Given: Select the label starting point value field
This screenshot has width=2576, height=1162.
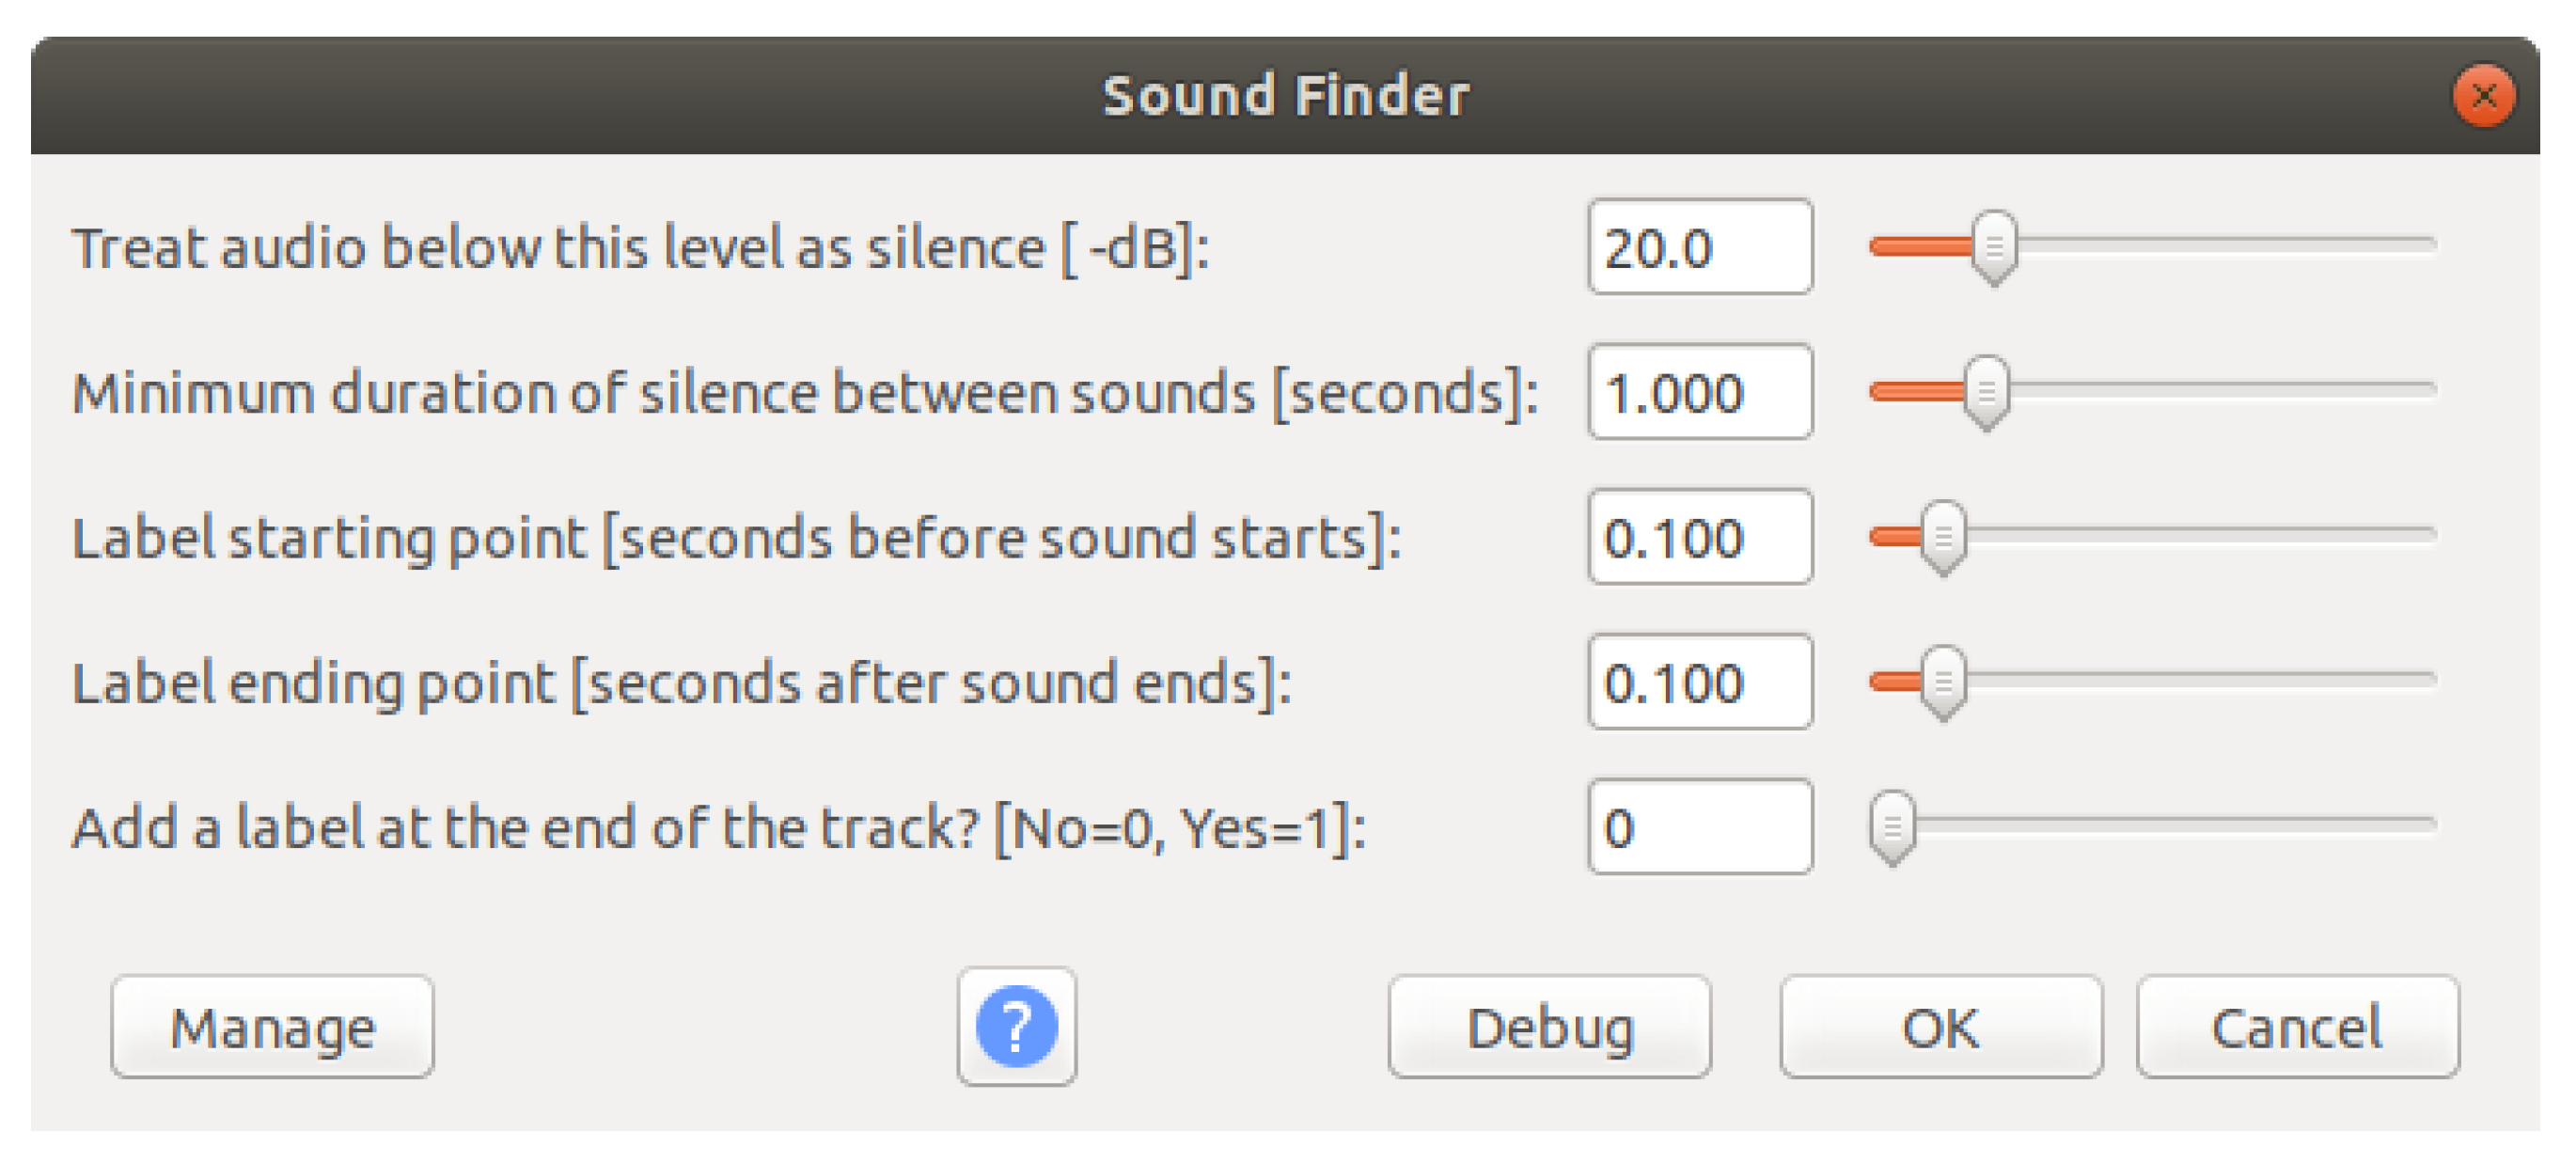Looking at the screenshot, I should (x=1700, y=536).
